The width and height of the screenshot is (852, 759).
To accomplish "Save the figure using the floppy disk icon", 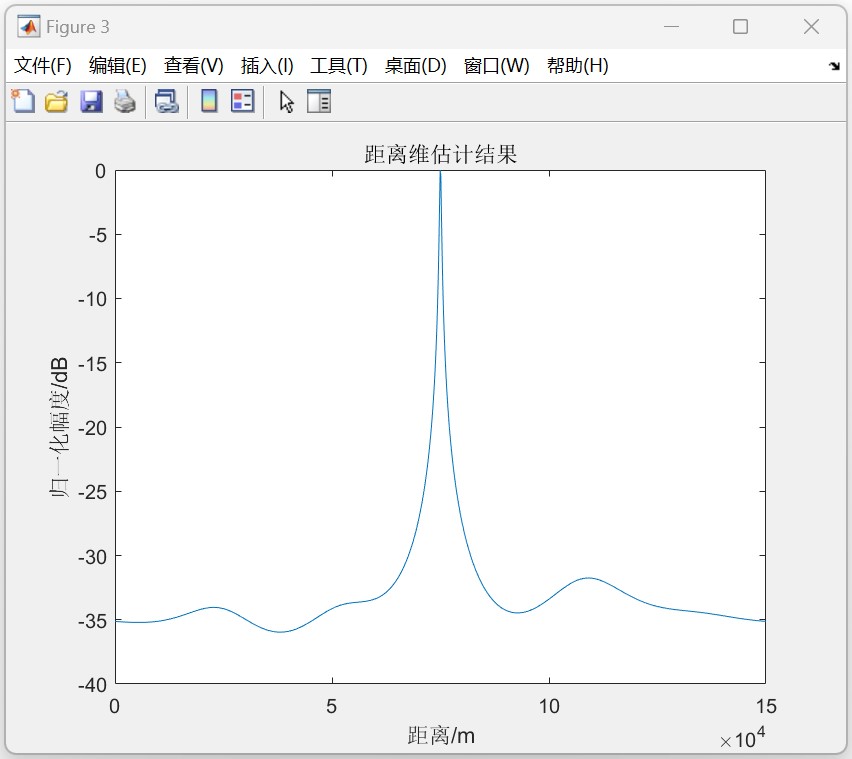I will [x=91, y=101].
